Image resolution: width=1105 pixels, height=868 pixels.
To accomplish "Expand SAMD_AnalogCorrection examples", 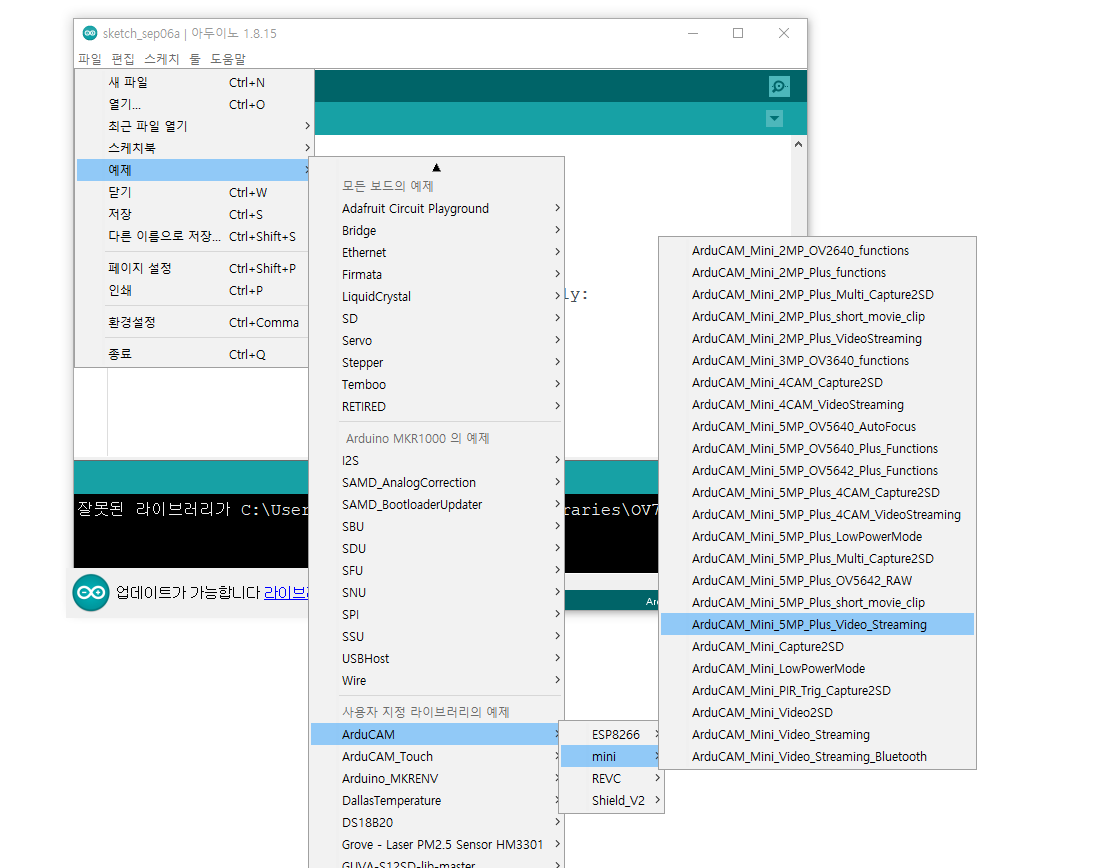I will (x=437, y=483).
